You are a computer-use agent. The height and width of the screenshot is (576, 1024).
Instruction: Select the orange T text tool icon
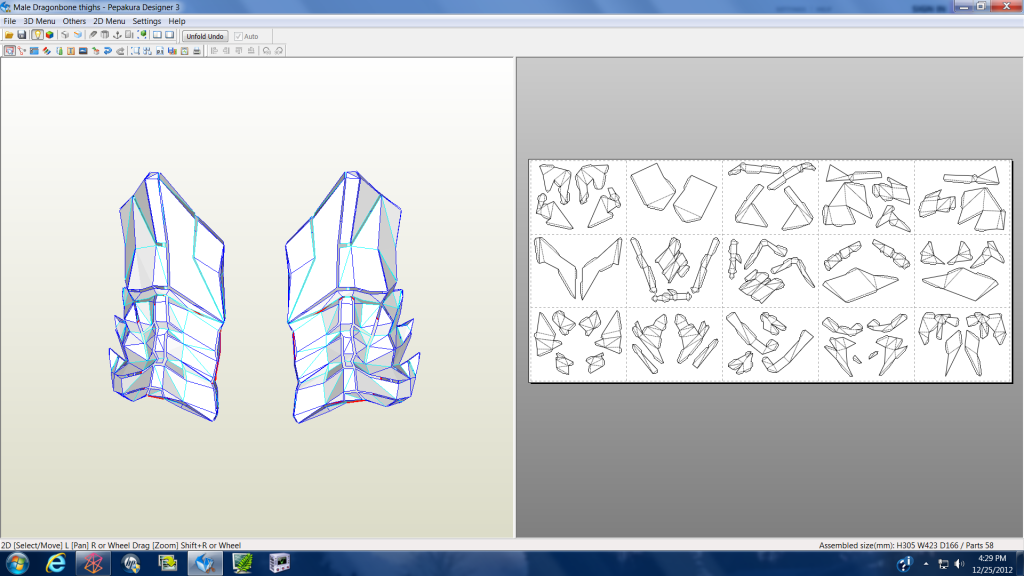[x=71, y=50]
